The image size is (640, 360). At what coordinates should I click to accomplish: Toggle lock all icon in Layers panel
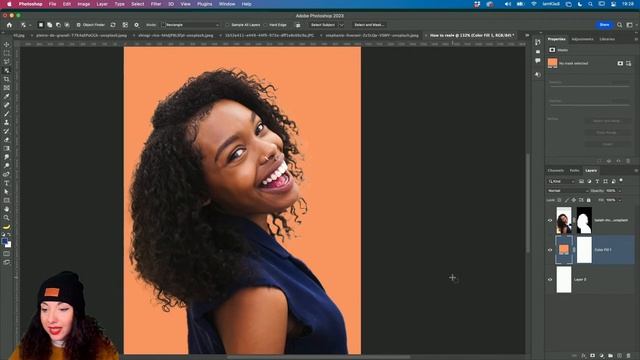pyautogui.click(x=589, y=200)
